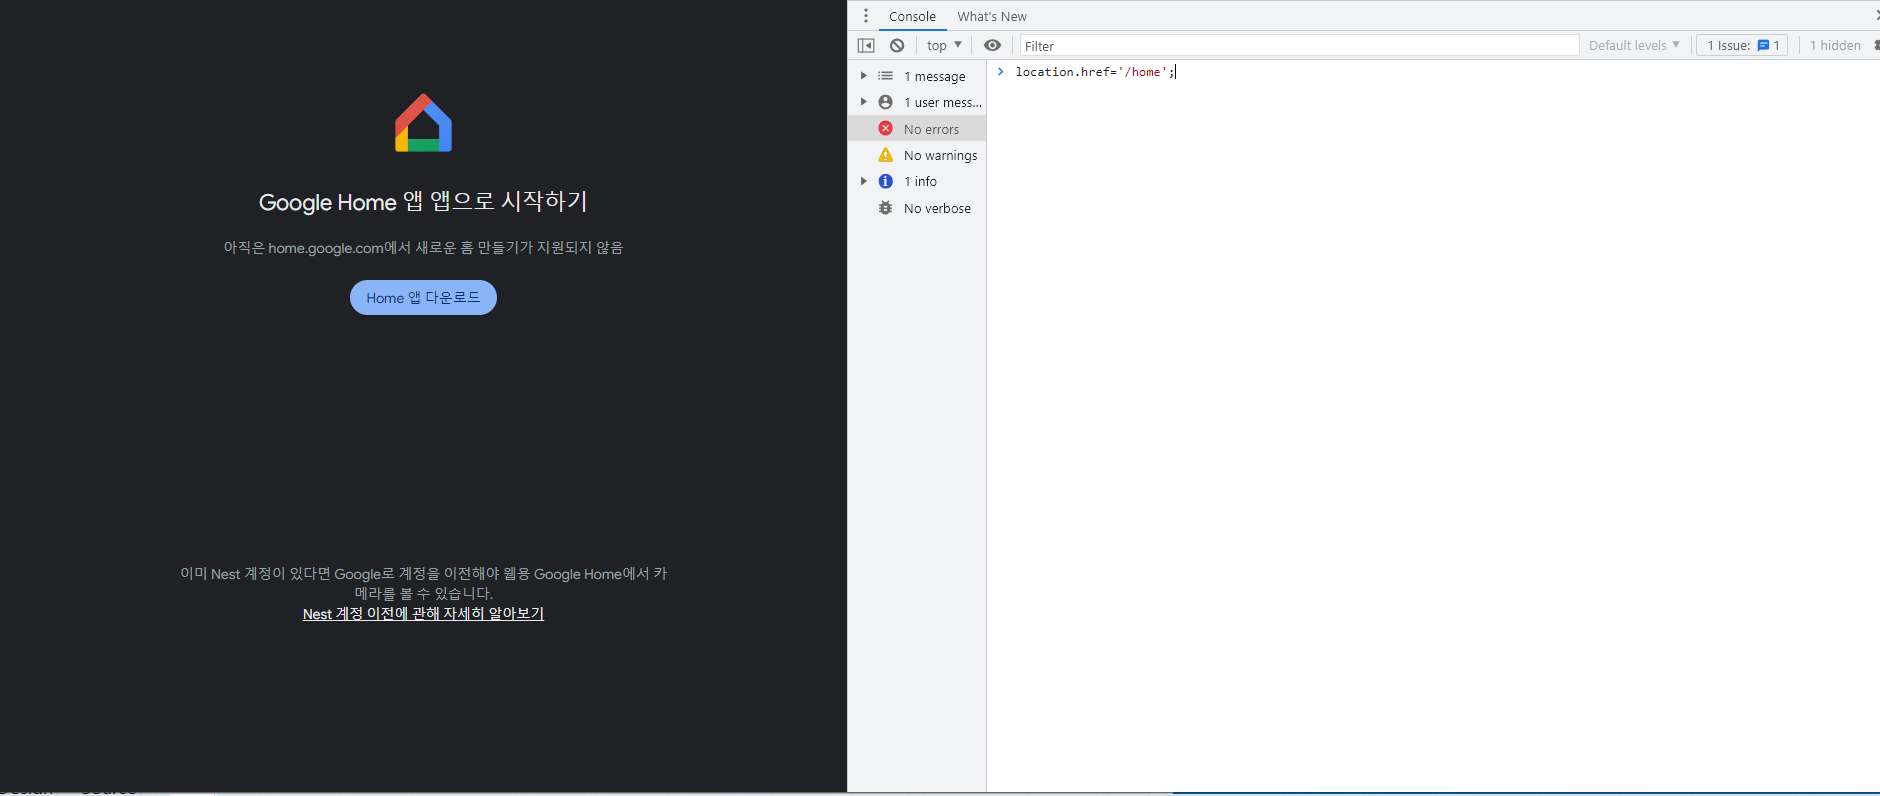
Task: Click the 이미 Nest 계정이 있다면 paragraph
Action: (x=423, y=583)
